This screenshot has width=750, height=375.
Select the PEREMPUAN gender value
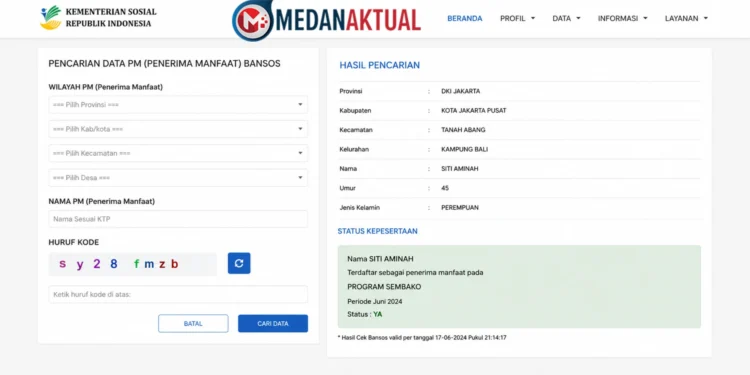click(460, 208)
